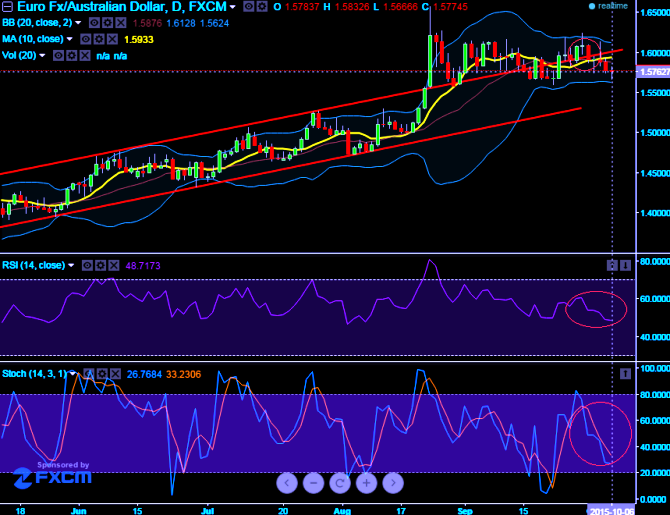Expand the BB (20, close, 2) dropdown arrow
670x515 pixels.
click(78, 23)
